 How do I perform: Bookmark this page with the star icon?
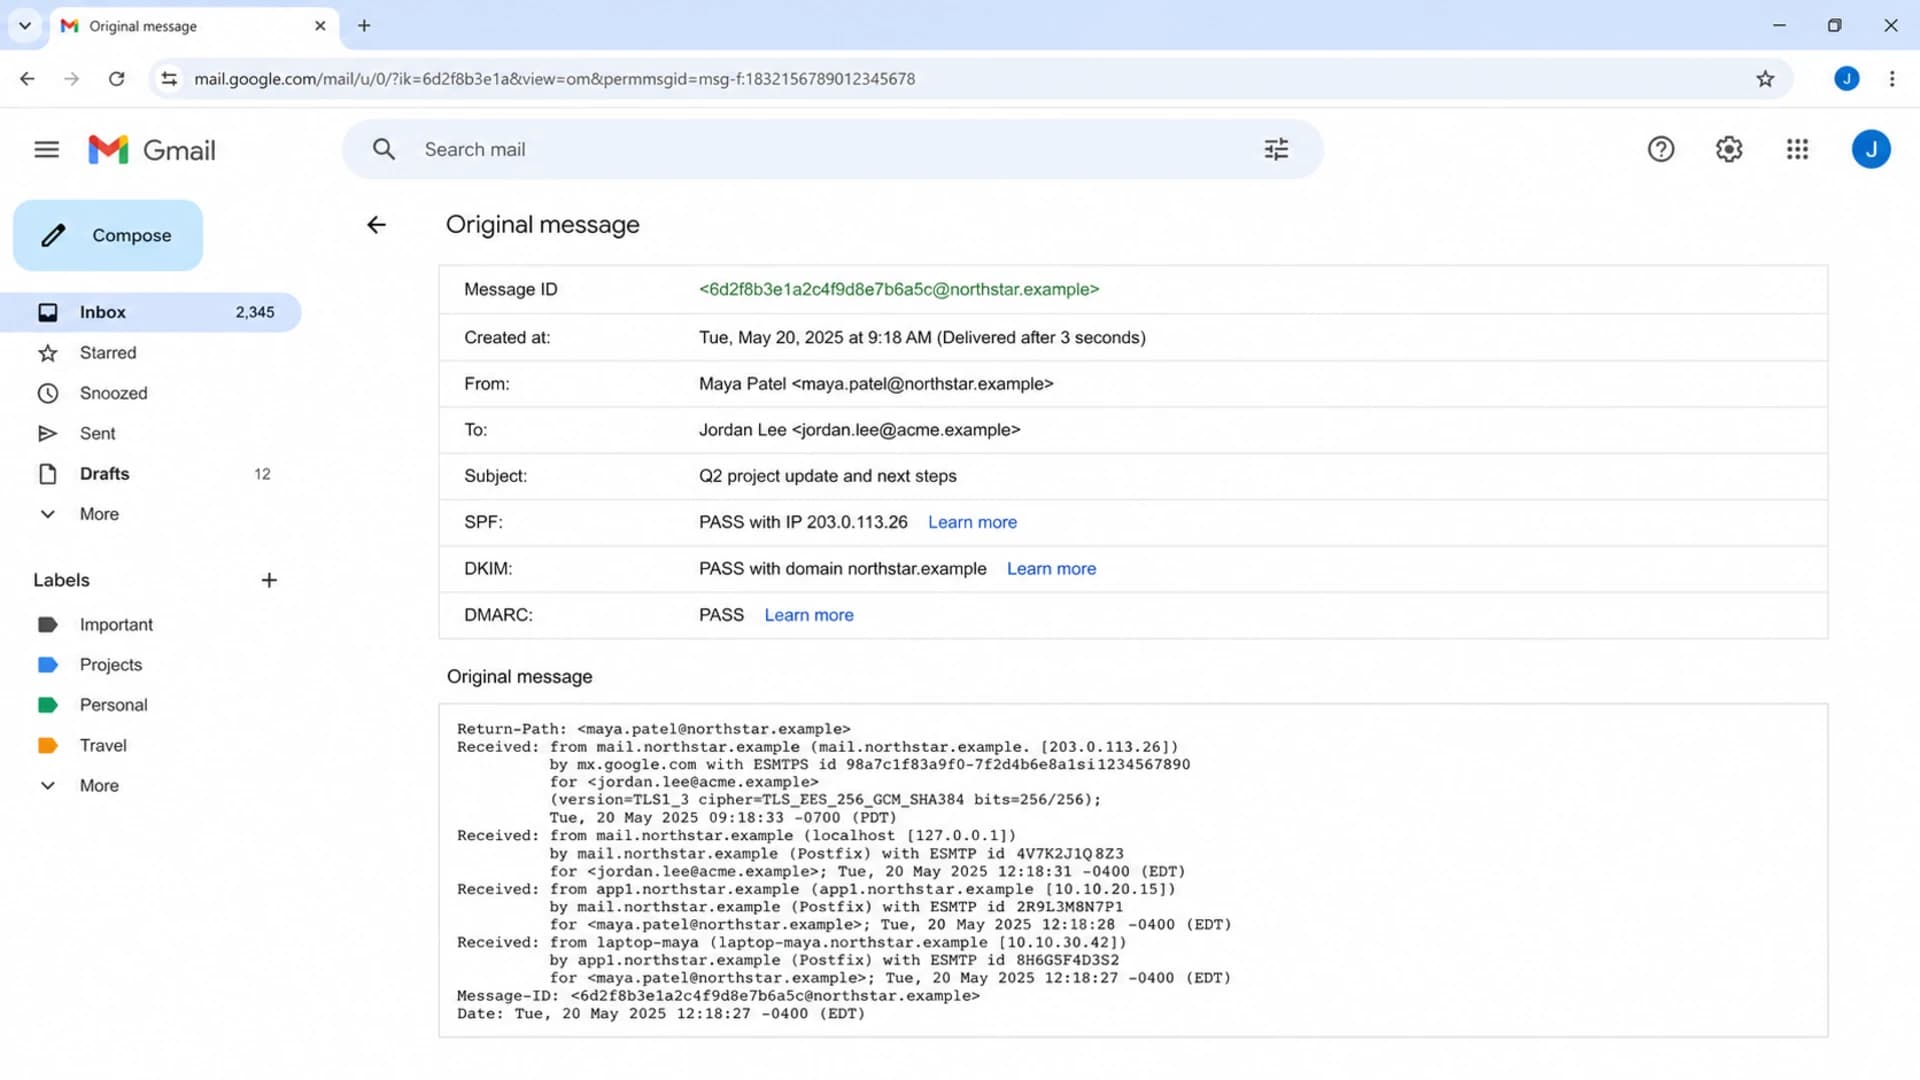(x=1765, y=79)
